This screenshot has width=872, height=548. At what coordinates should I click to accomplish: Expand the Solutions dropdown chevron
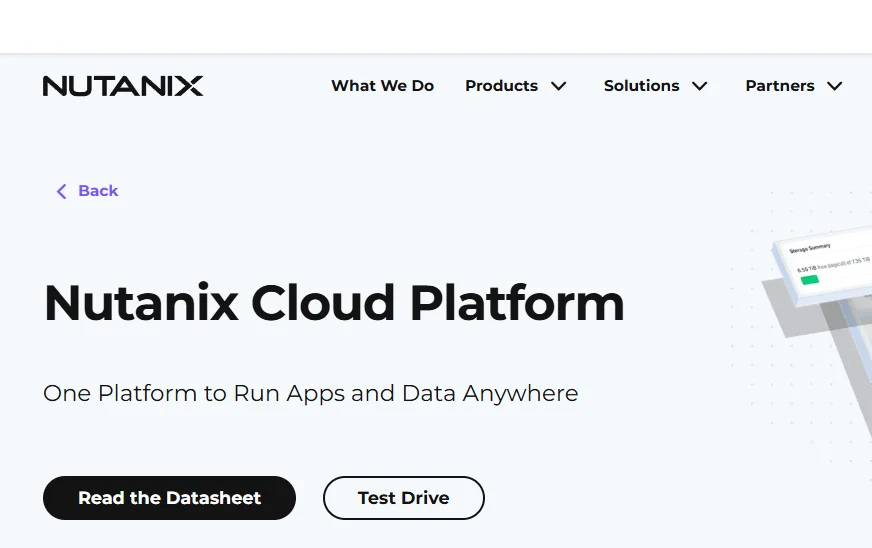coord(700,86)
